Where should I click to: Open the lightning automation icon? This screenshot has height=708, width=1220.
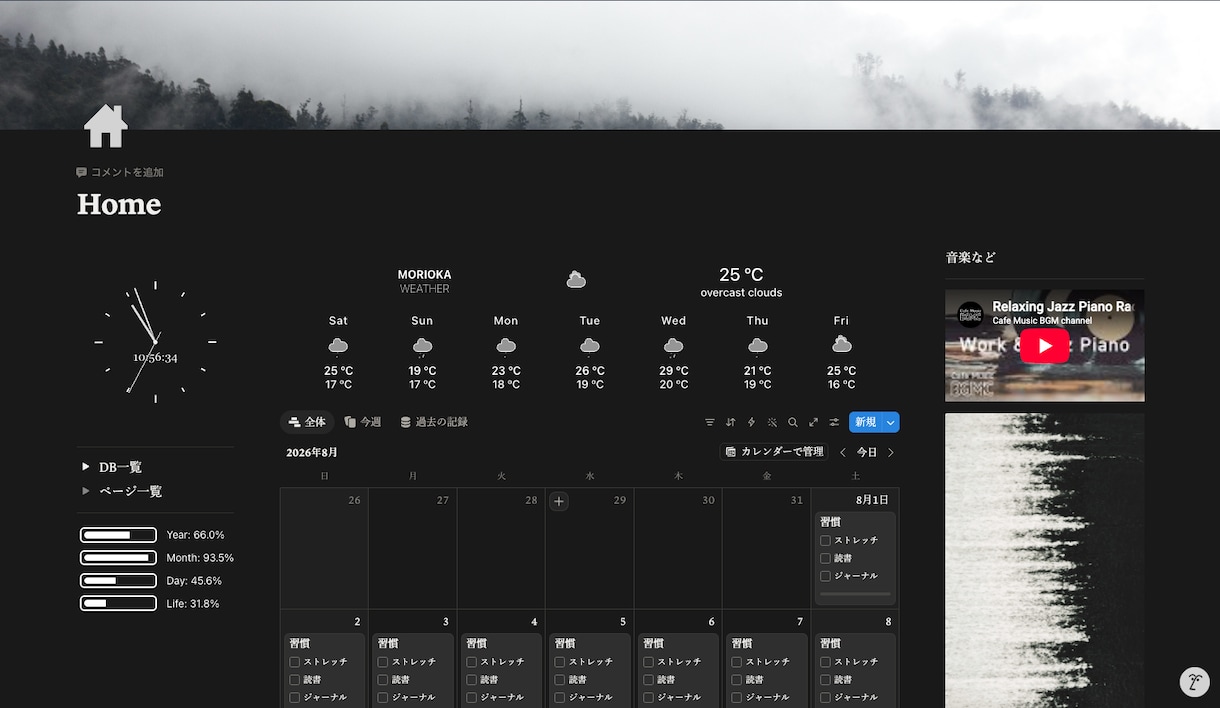pos(751,422)
